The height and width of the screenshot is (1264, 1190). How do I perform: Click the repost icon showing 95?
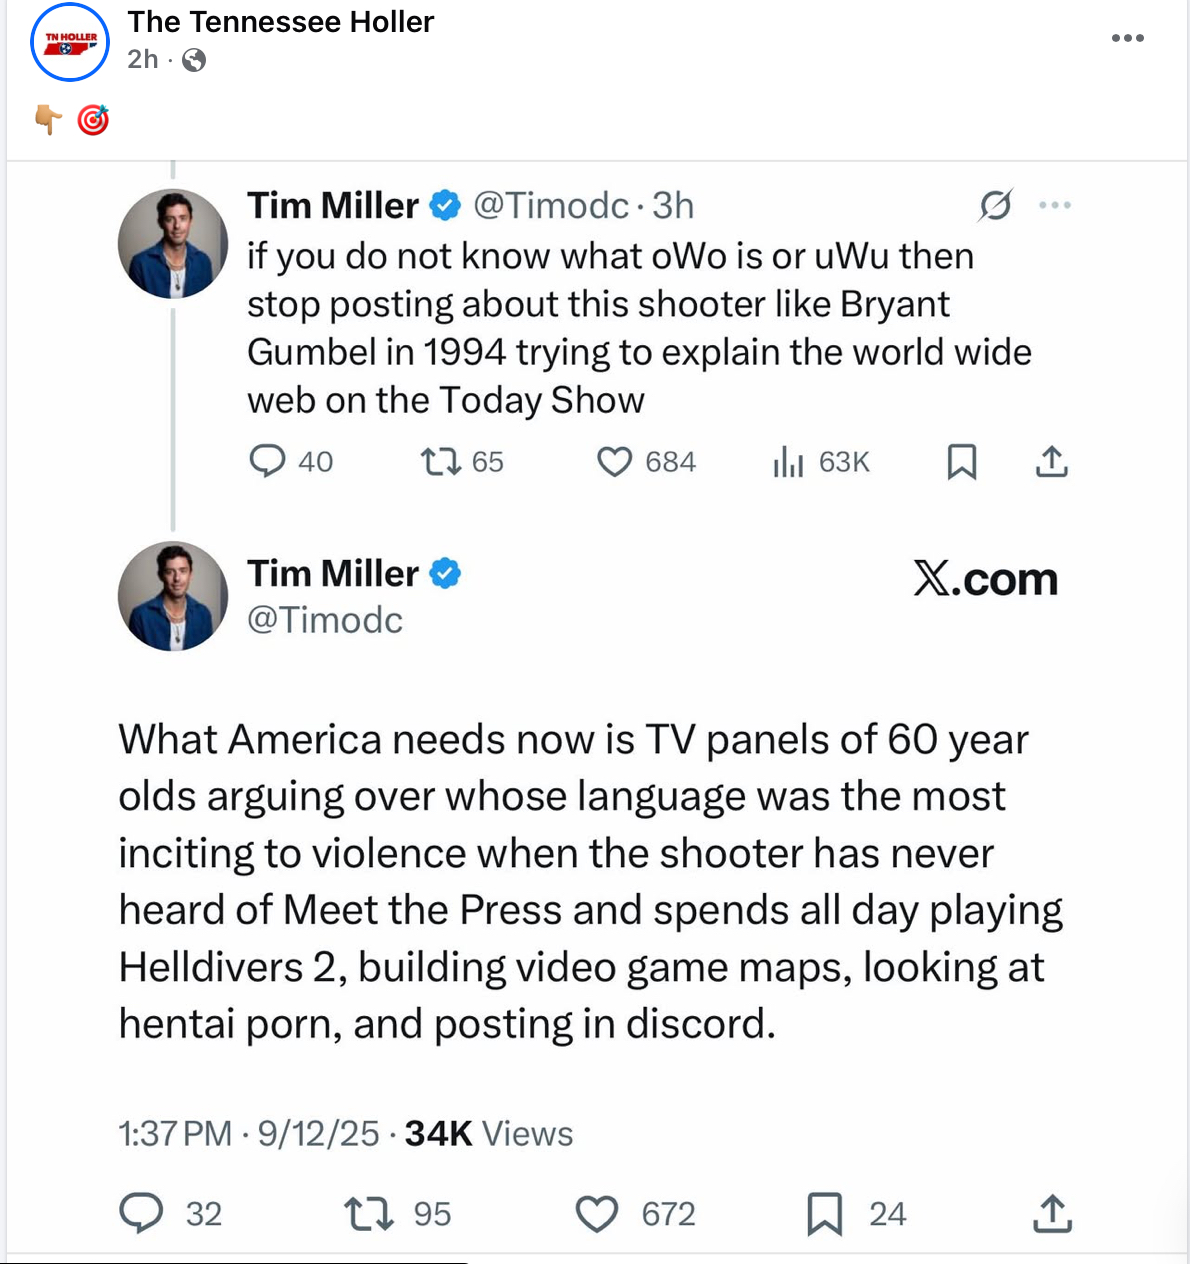point(368,1213)
